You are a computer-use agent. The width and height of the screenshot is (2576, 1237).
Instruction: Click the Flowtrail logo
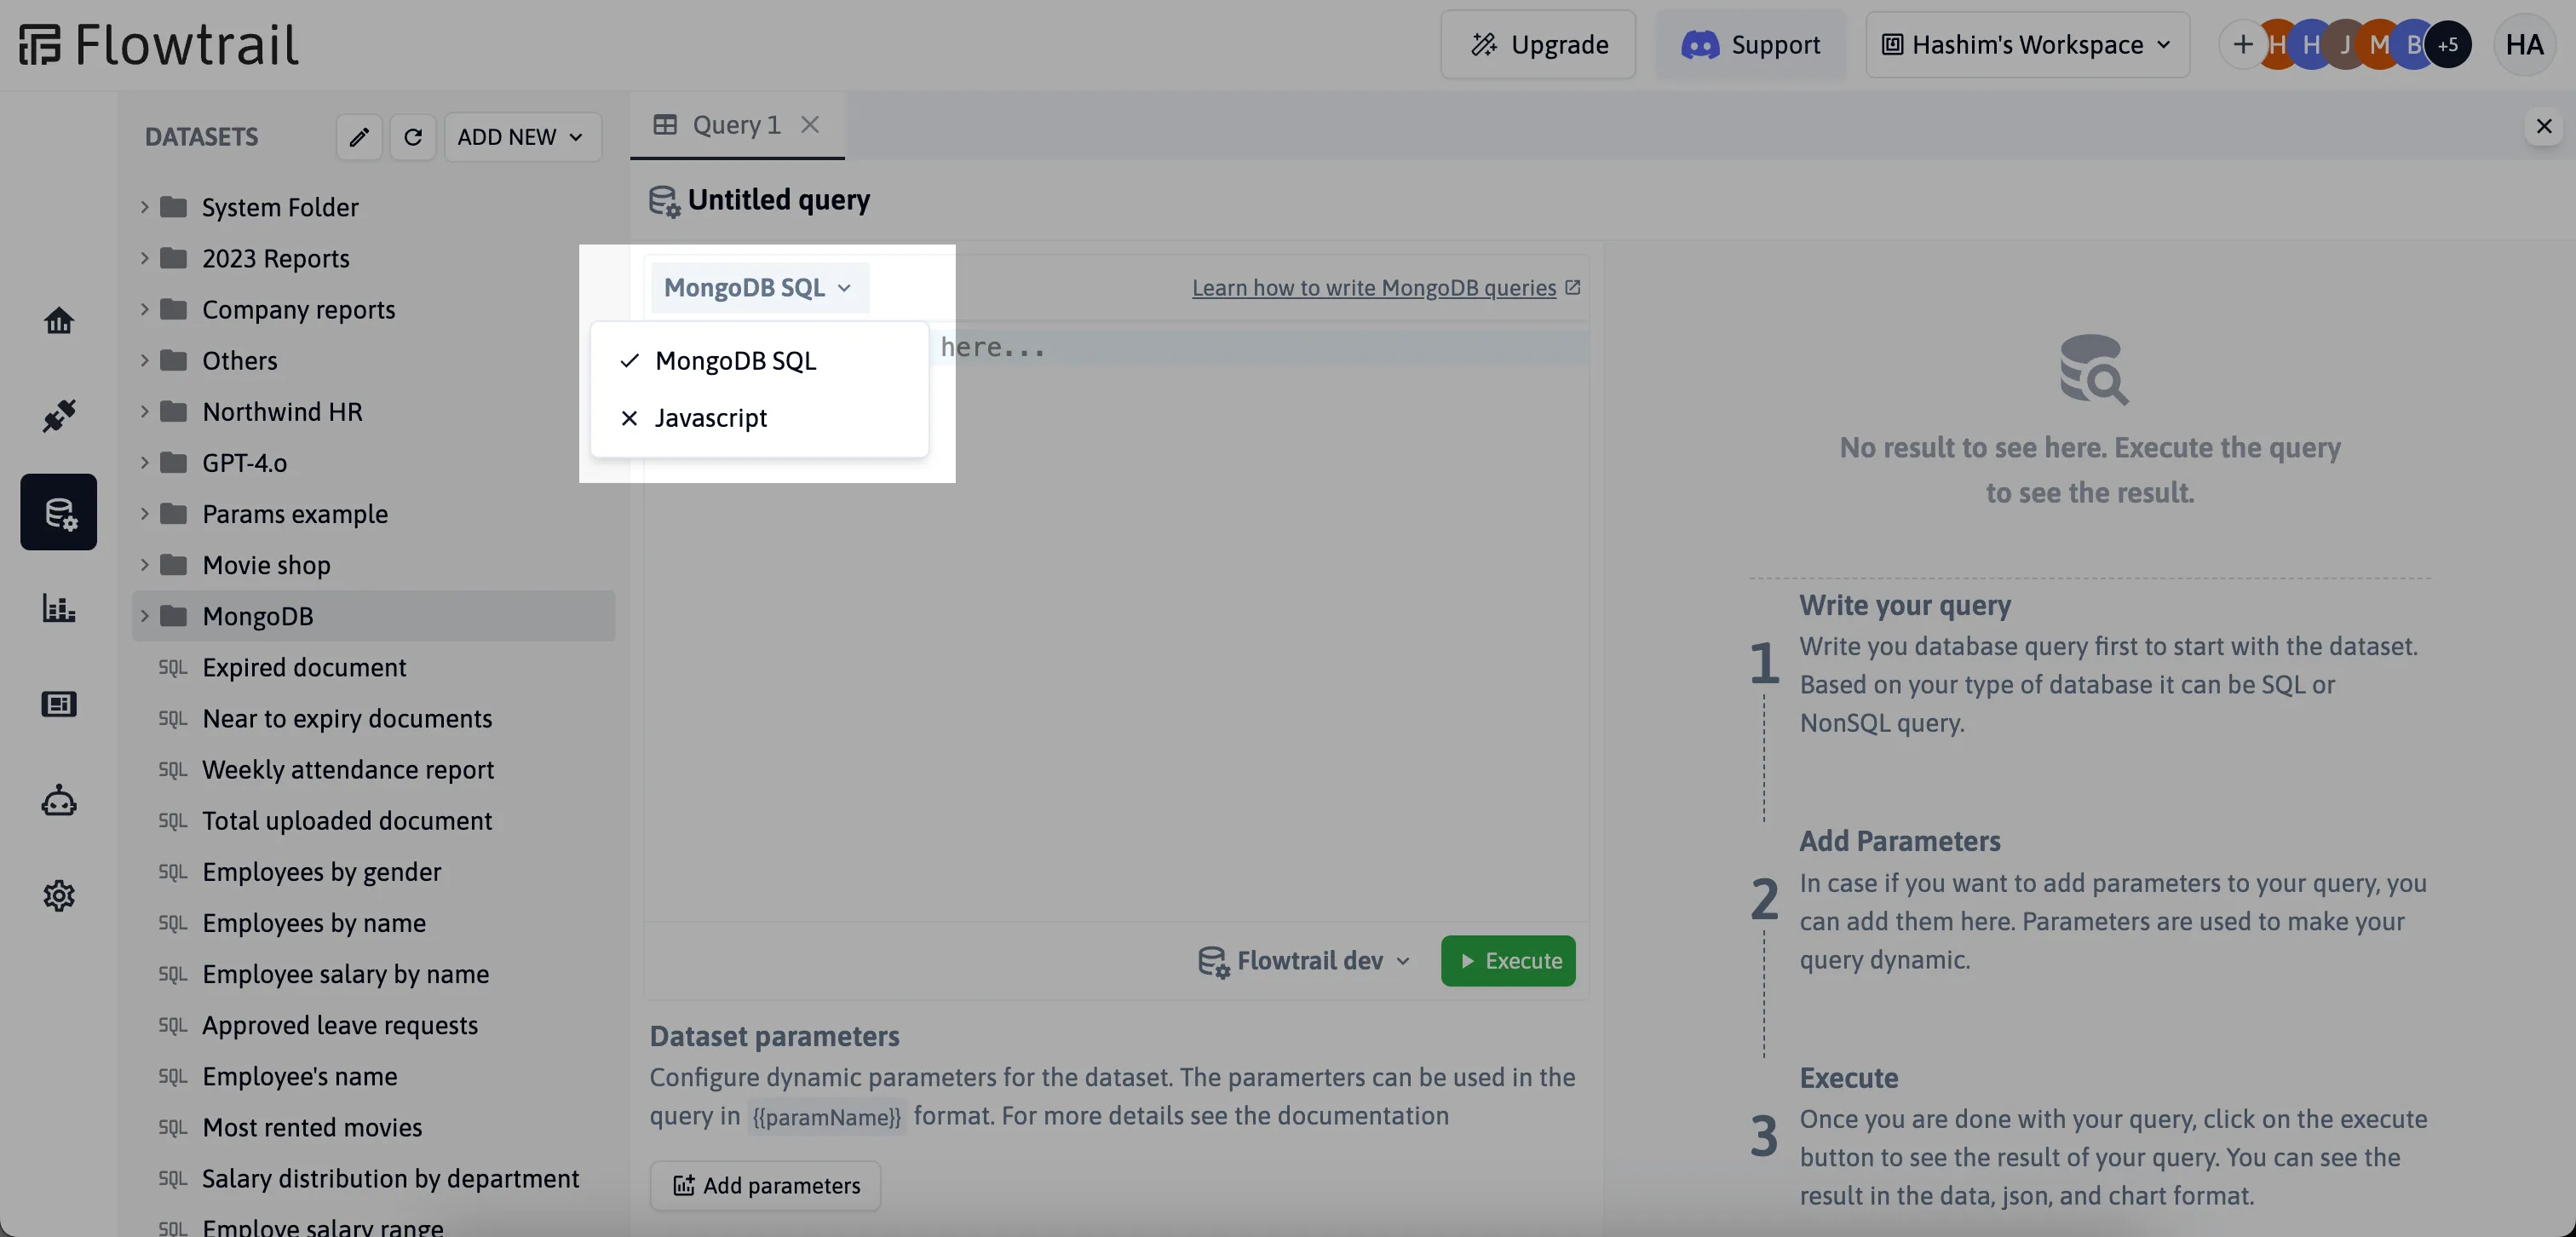[x=159, y=44]
